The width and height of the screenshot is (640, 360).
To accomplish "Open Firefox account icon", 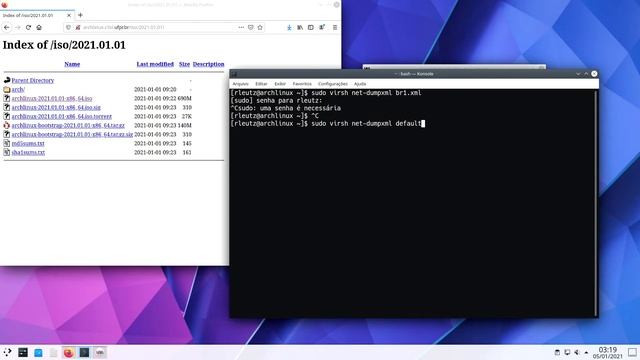I will (322, 27).
